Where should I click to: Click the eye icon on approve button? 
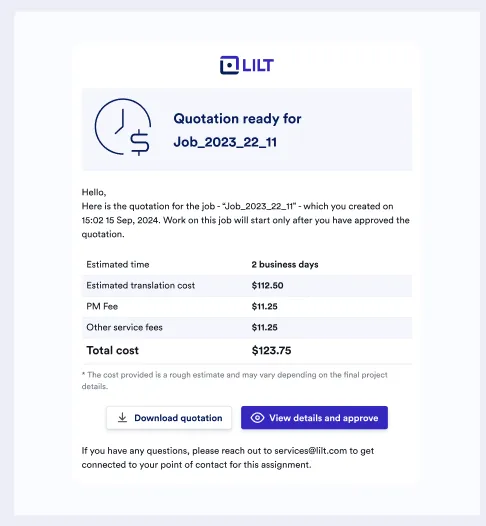coord(257,418)
